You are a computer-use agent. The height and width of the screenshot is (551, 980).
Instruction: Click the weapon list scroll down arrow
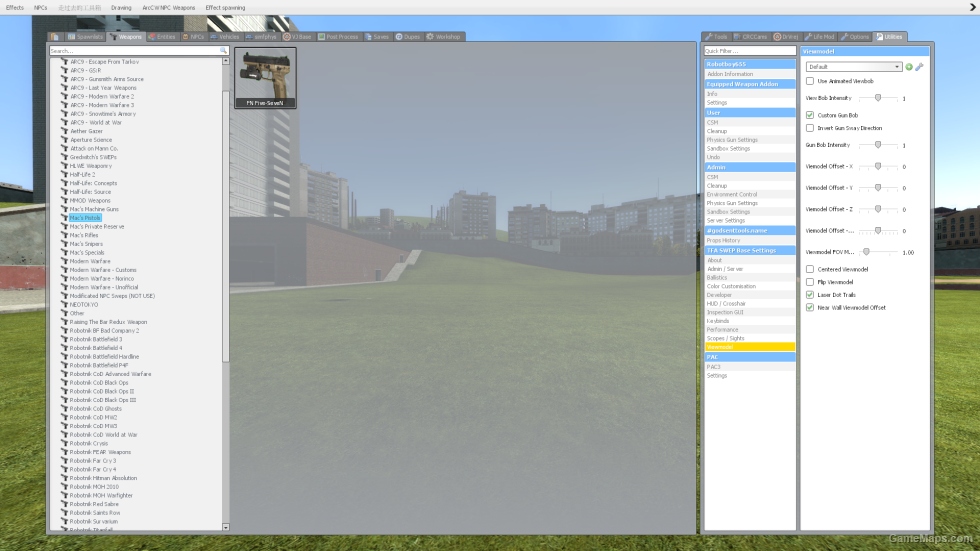[x=226, y=527]
